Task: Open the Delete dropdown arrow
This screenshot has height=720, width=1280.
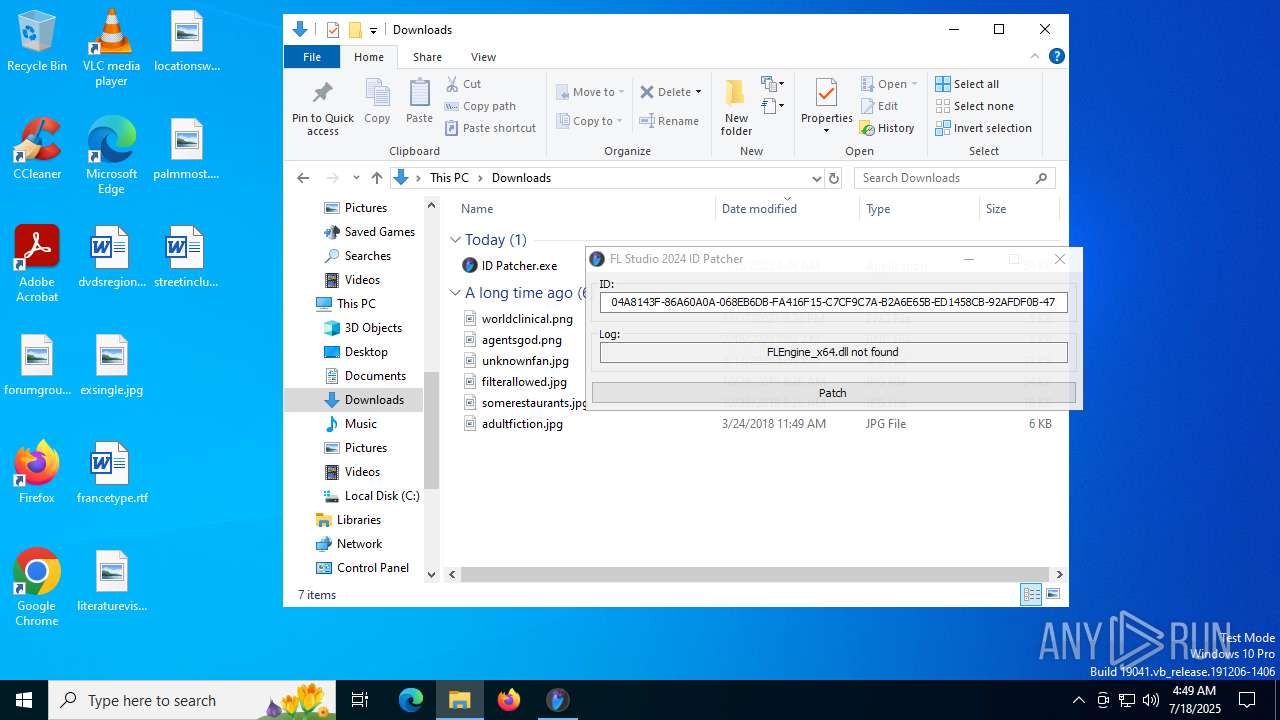Action: click(x=698, y=92)
